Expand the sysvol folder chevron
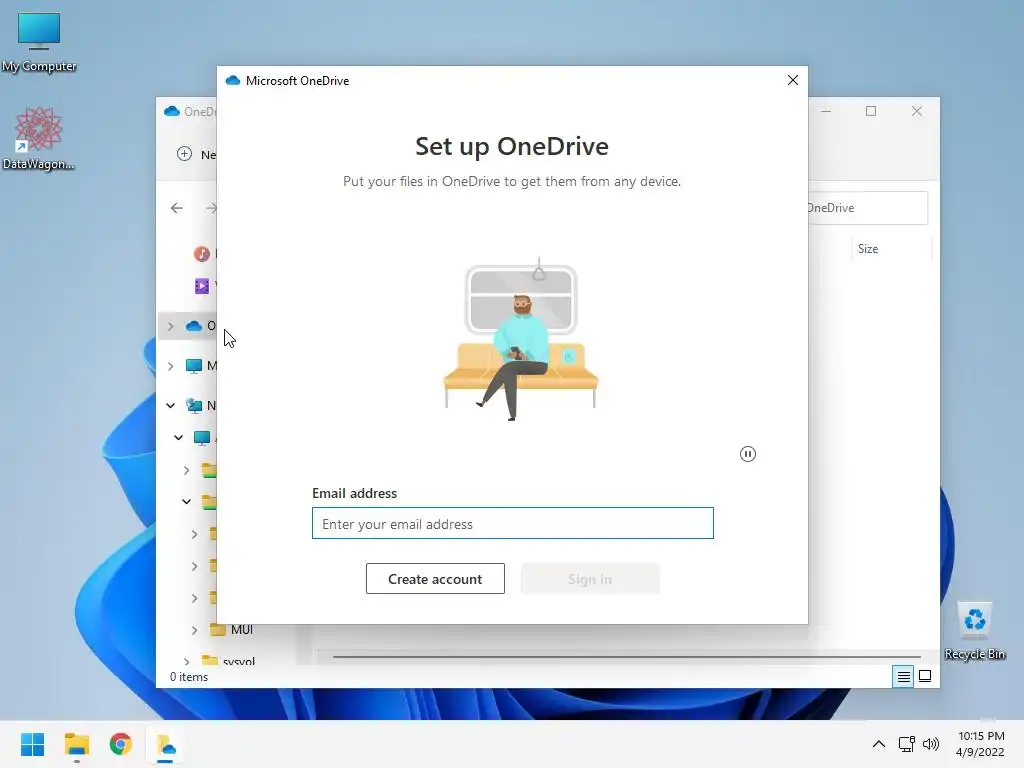This screenshot has width=1024, height=768. (187, 661)
